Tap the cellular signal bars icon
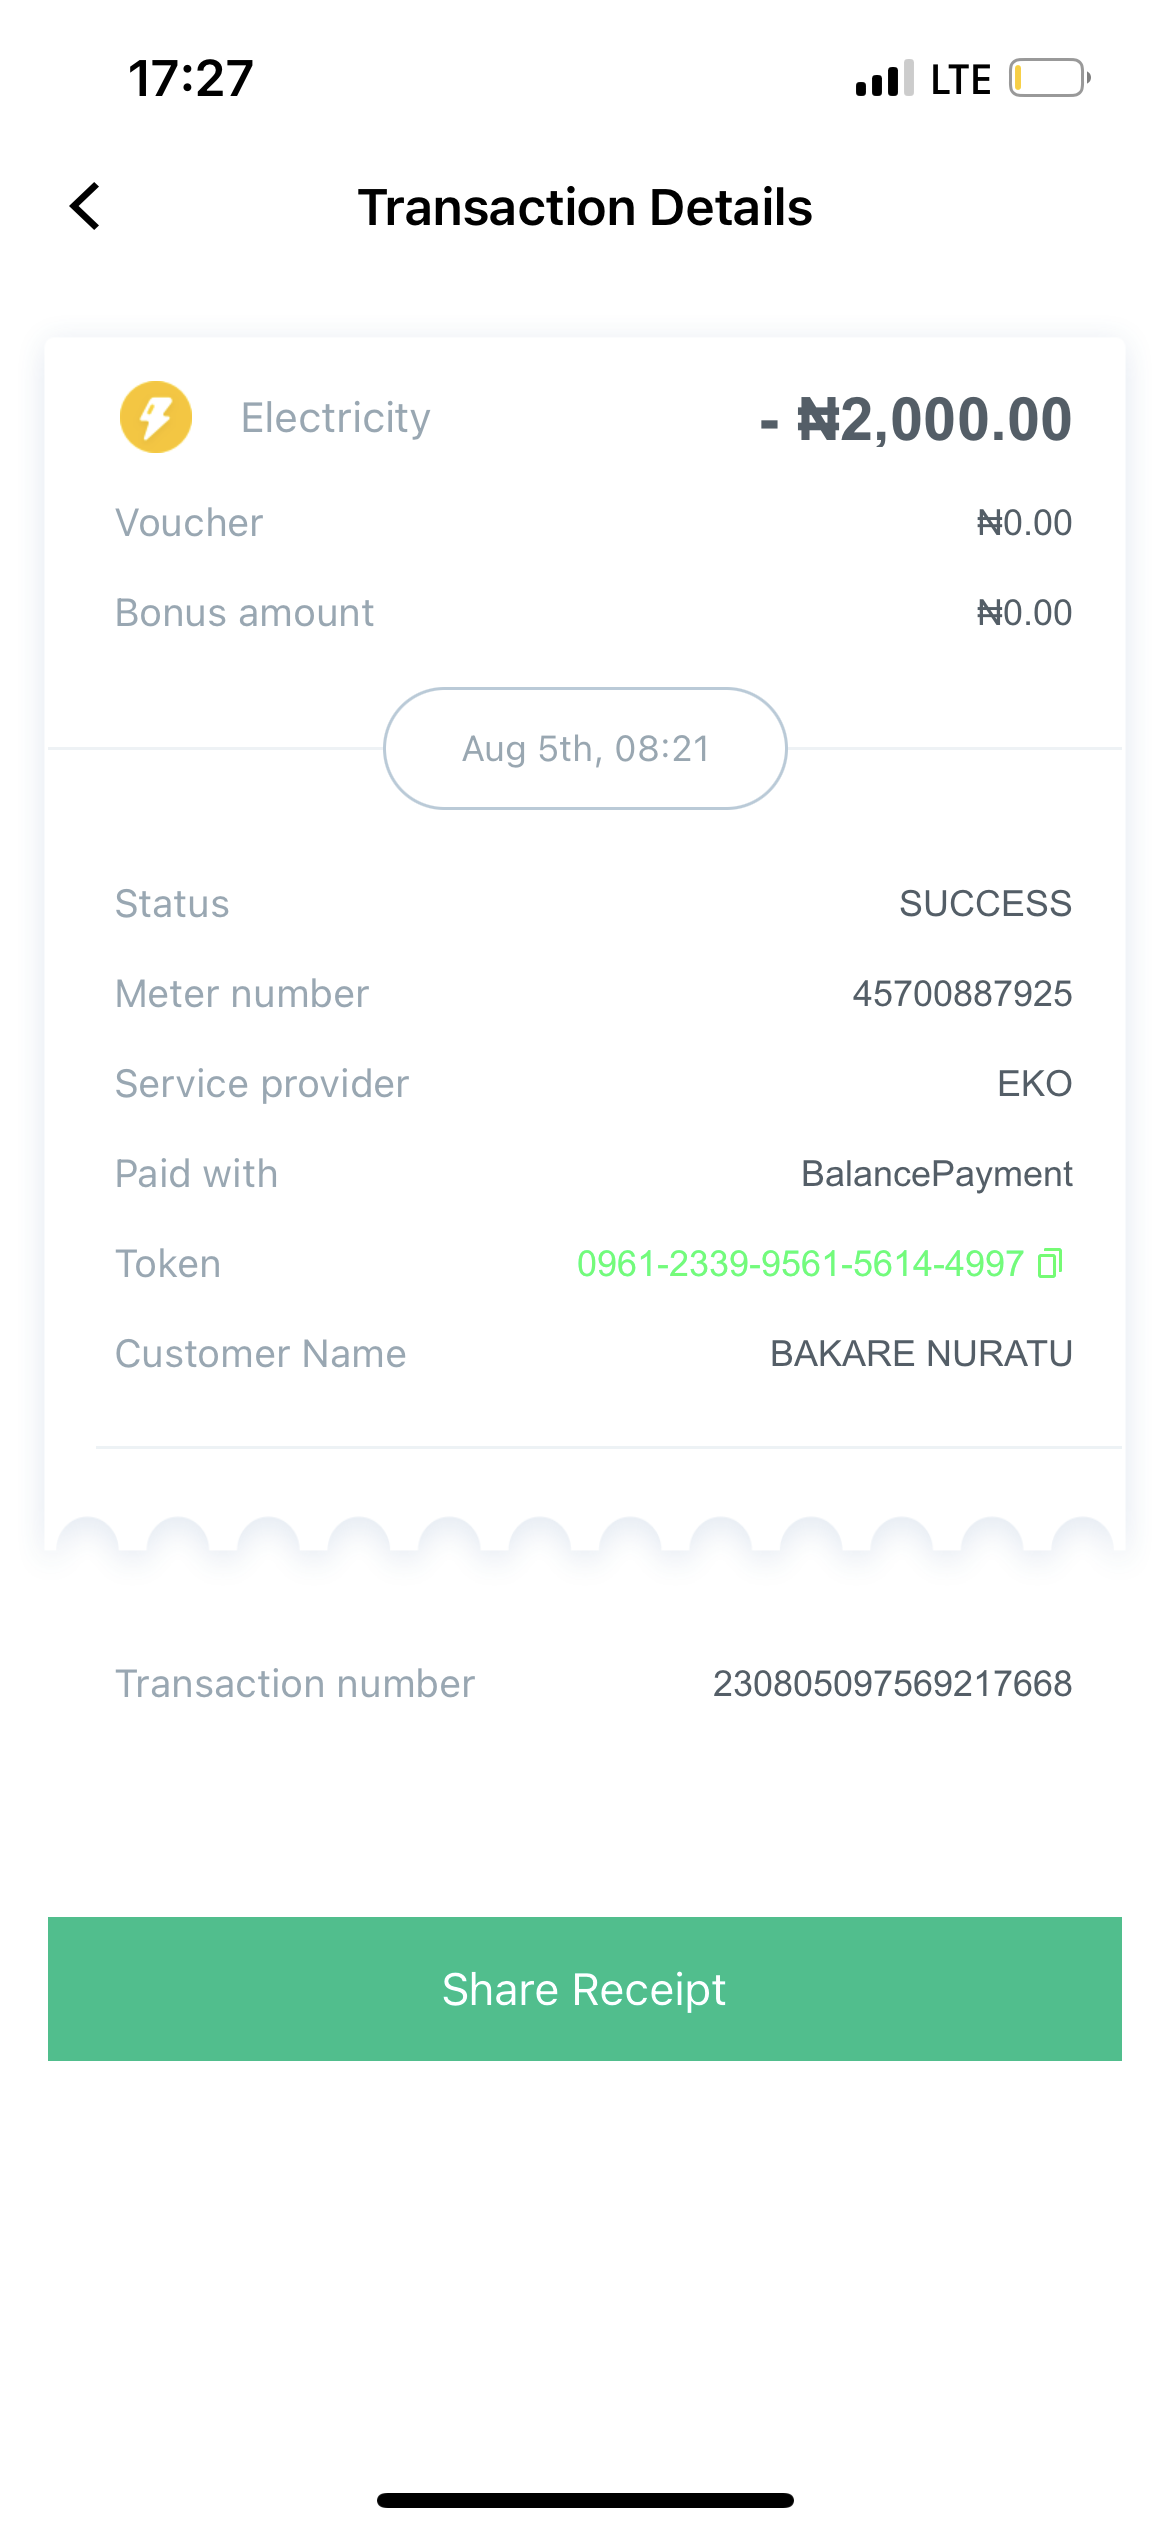This screenshot has width=1170, height=2532. 884,78
